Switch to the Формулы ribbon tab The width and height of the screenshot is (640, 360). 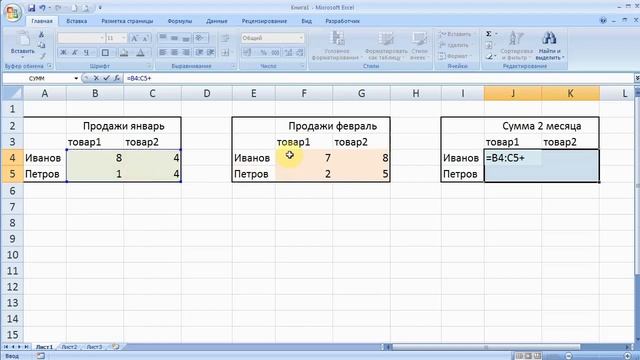[x=180, y=21]
